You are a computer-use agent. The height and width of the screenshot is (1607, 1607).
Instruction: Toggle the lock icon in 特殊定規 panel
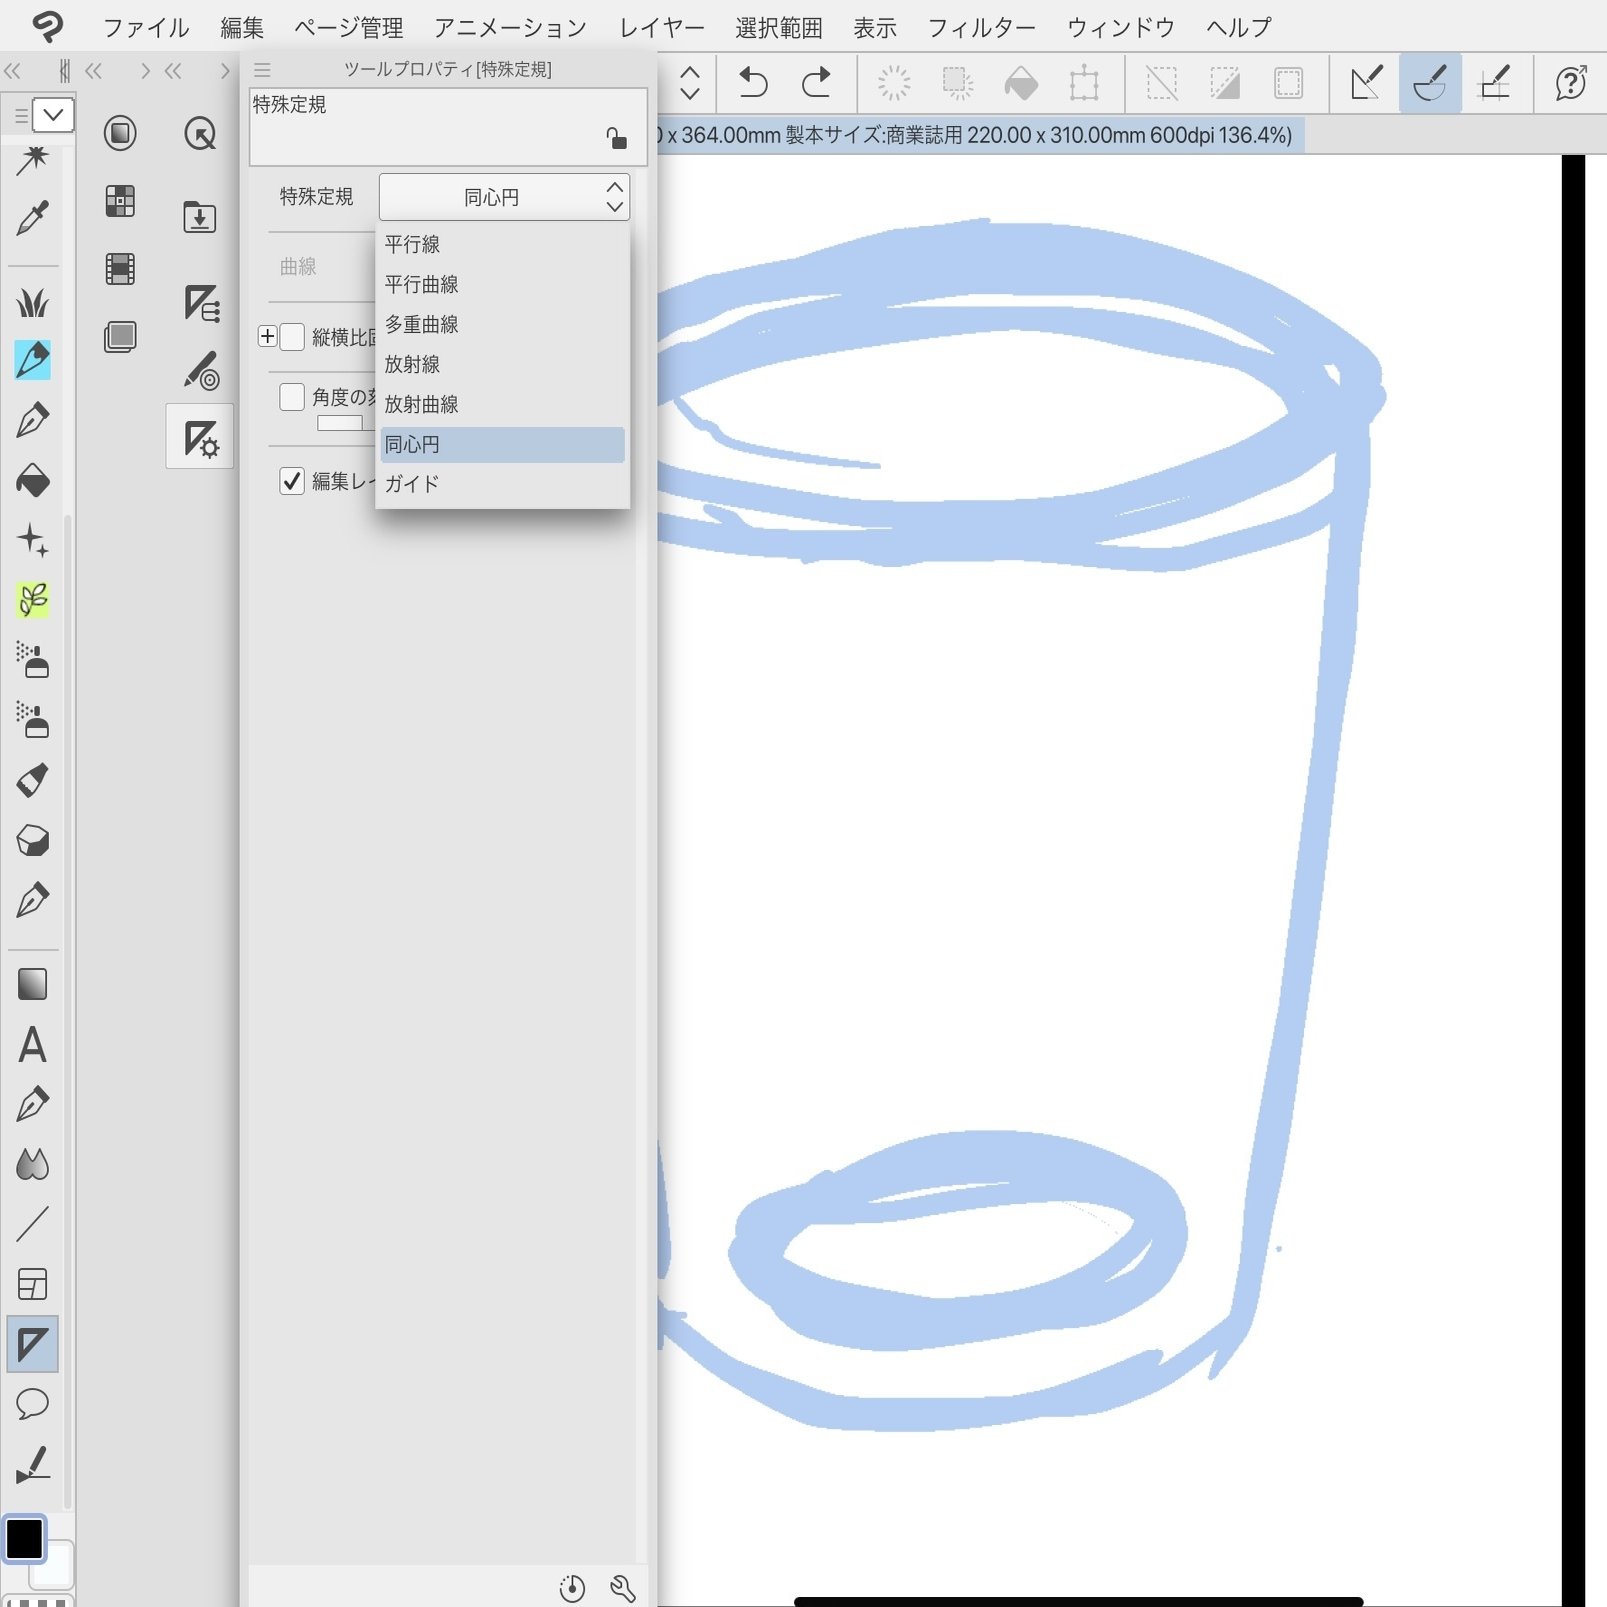click(x=617, y=139)
